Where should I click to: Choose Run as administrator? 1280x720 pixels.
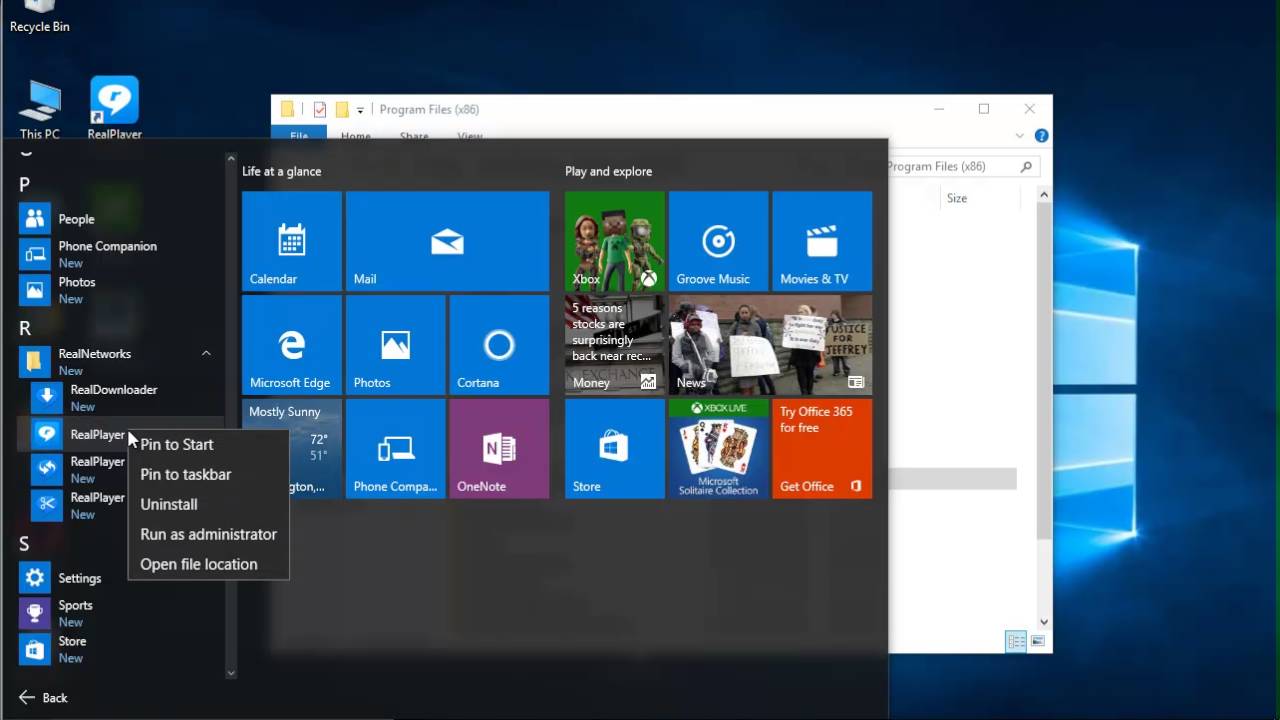point(208,534)
